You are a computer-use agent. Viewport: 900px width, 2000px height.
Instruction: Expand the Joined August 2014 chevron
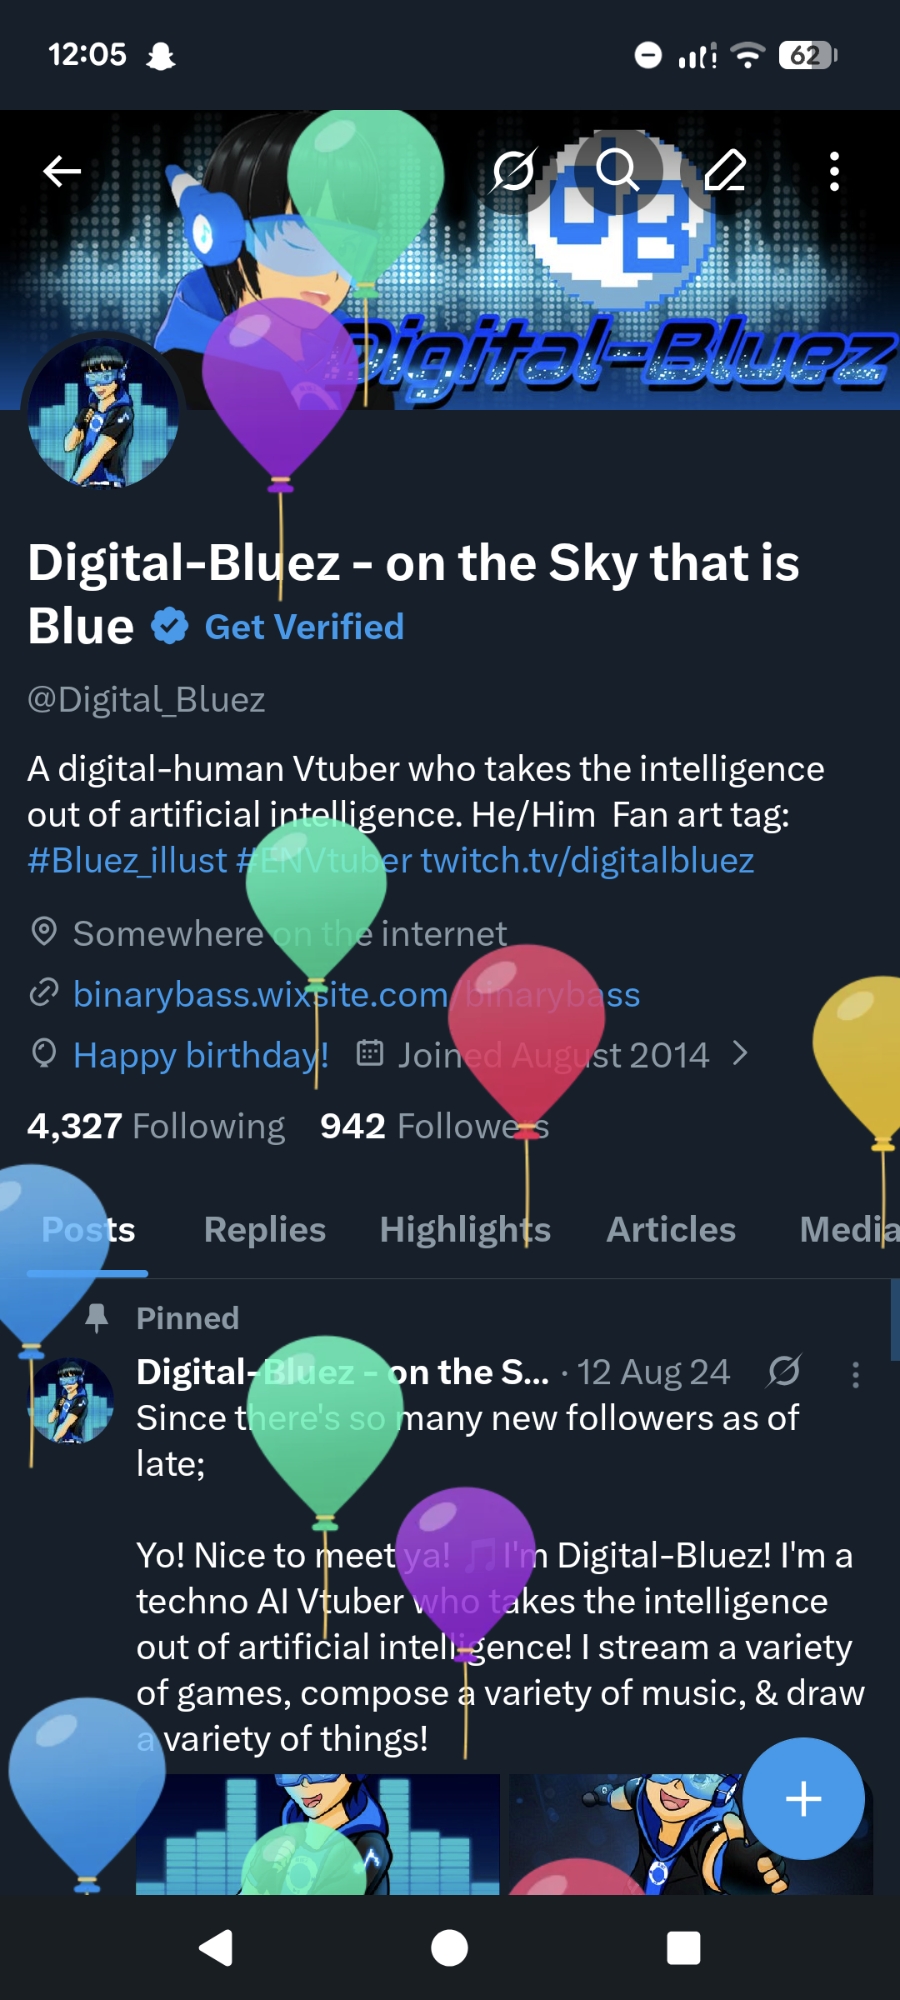point(740,1053)
